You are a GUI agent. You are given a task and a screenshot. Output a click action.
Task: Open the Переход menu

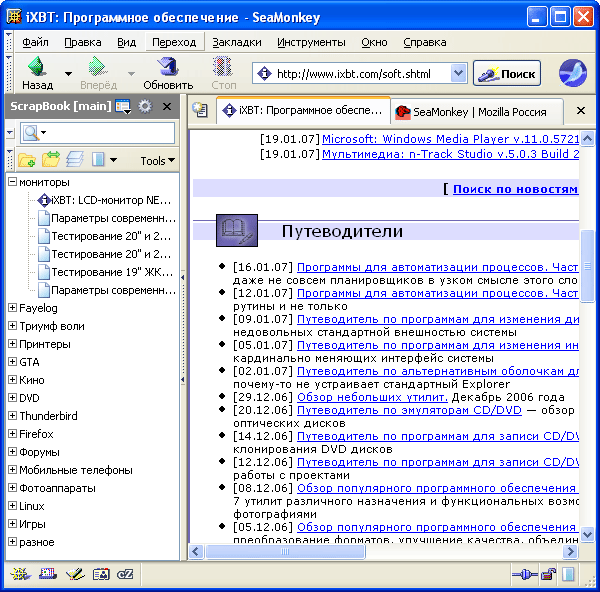tap(174, 42)
